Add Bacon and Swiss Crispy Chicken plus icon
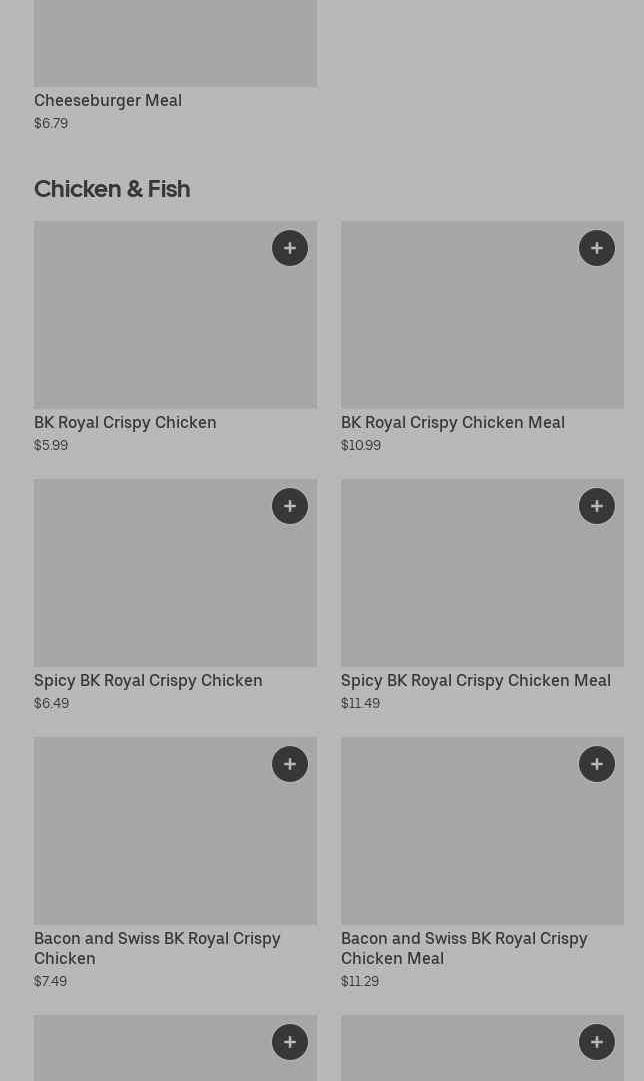Screen dimensions: 644x1081 pyautogui.click(x=290, y=764)
